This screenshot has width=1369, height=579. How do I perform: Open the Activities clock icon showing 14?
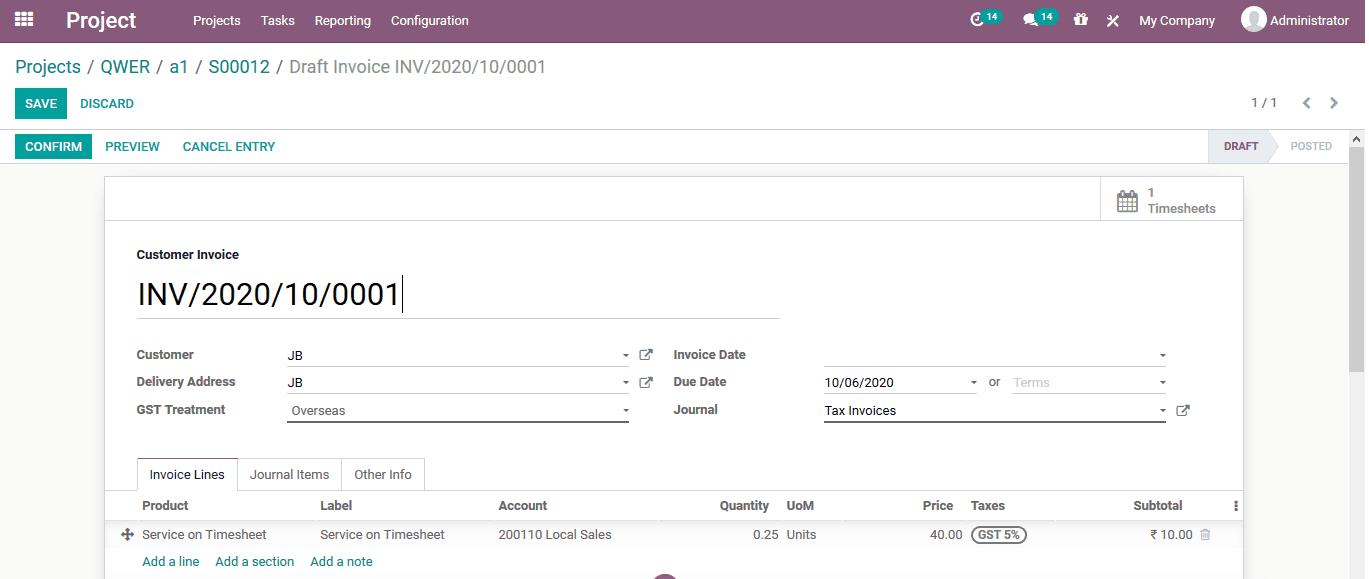click(x=983, y=18)
